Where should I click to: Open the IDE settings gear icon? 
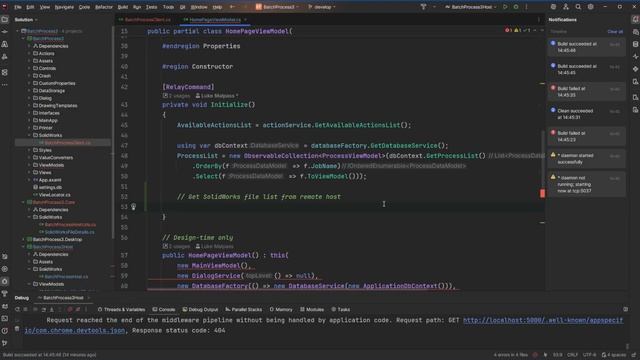591,7
